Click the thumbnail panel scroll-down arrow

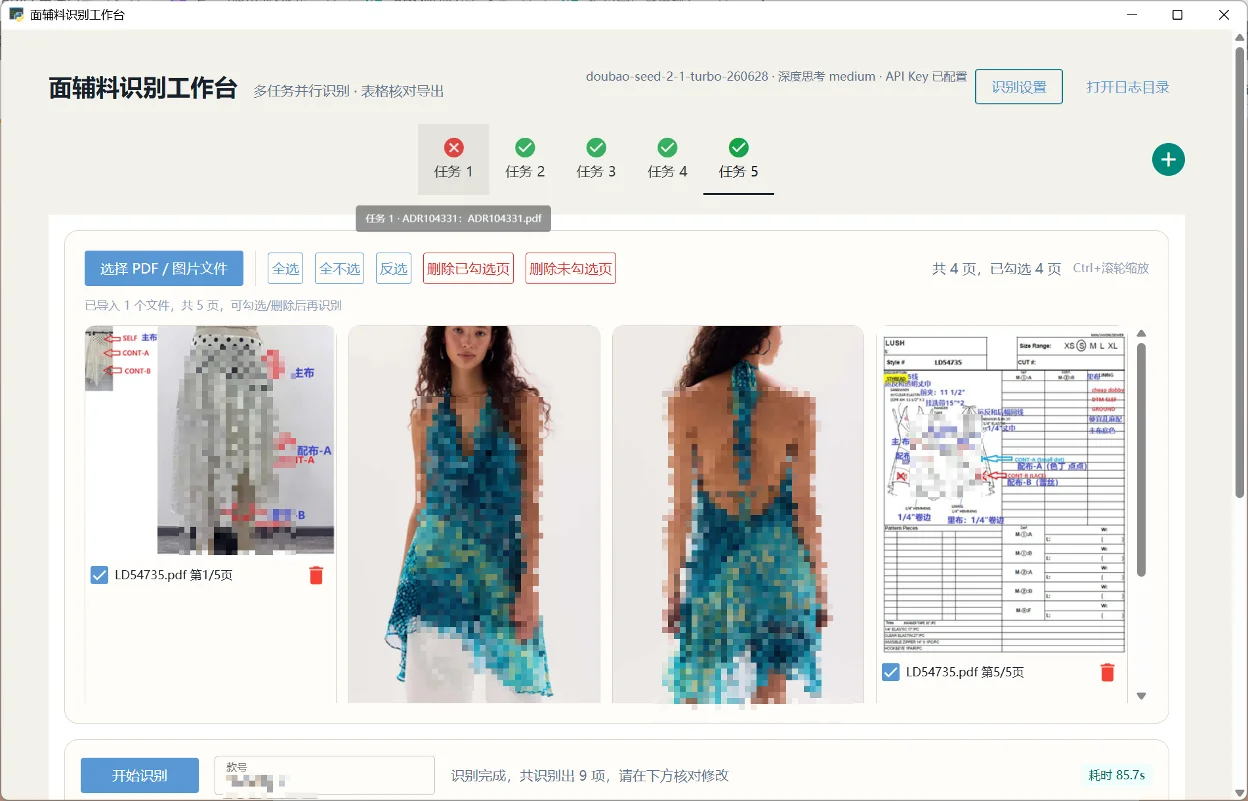(x=1141, y=696)
